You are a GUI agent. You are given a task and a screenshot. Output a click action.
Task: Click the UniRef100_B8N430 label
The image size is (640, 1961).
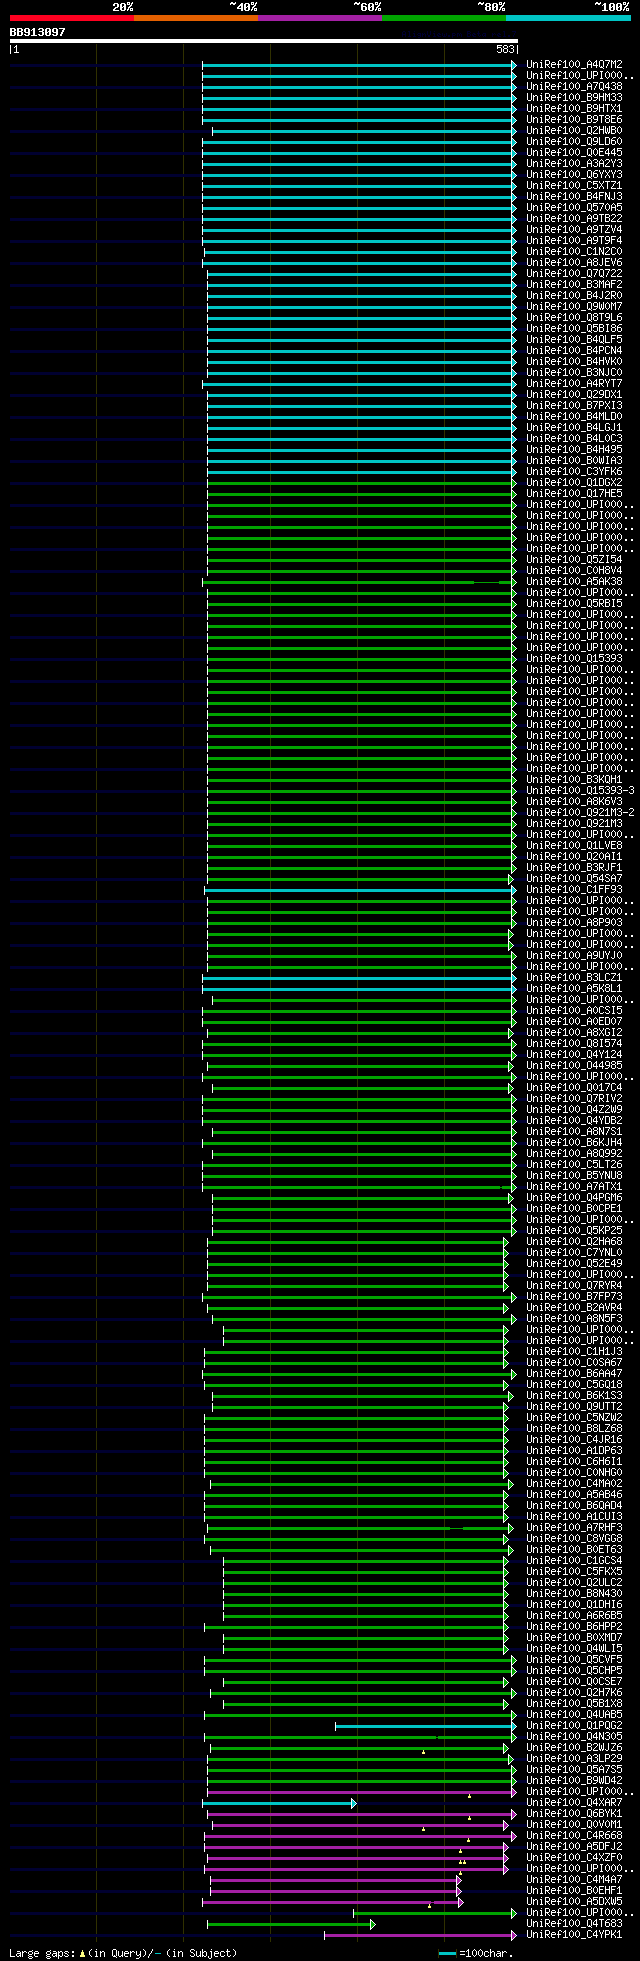point(574,1594)
